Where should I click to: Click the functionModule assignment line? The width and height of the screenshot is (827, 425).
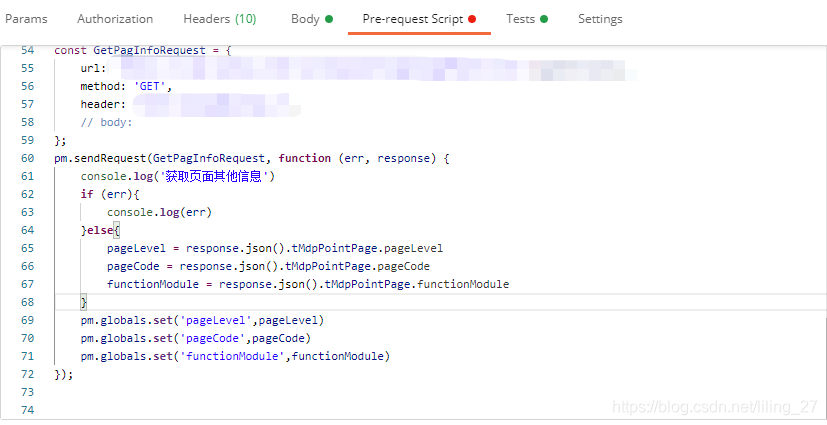(308, 284)
